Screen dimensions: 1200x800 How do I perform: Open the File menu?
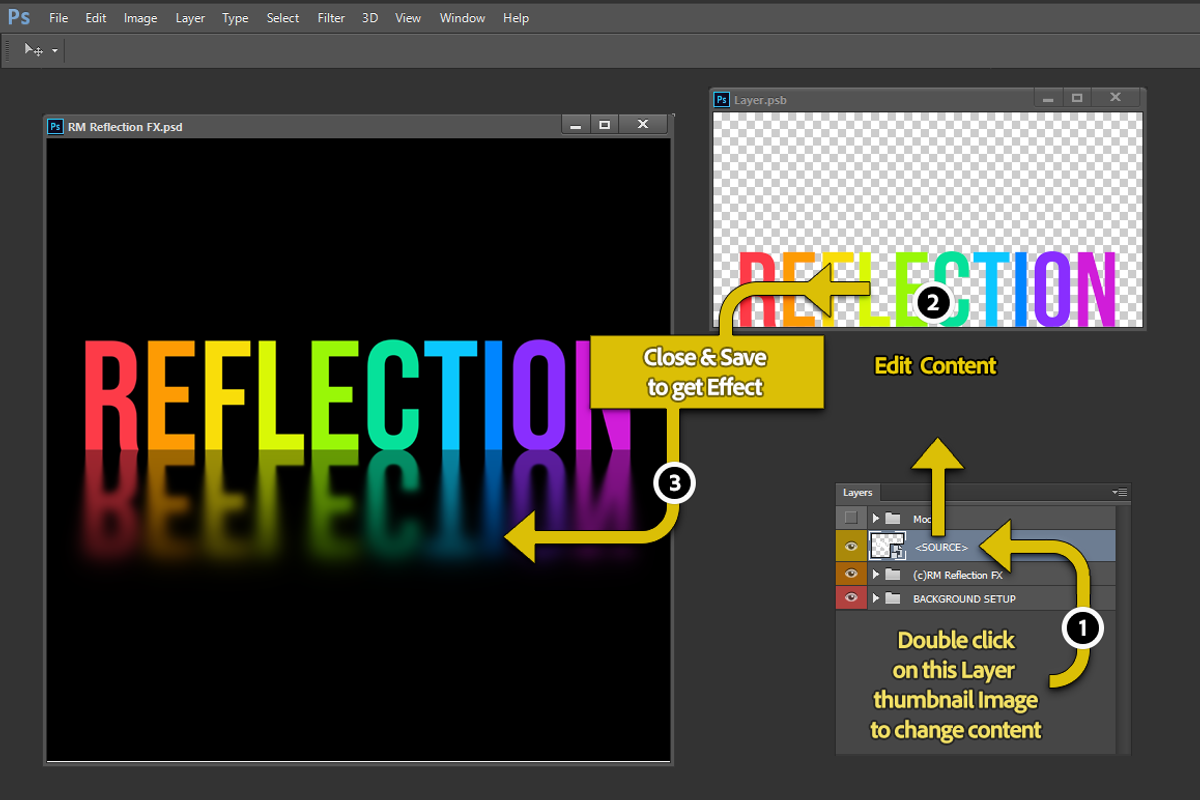[59, 18]
